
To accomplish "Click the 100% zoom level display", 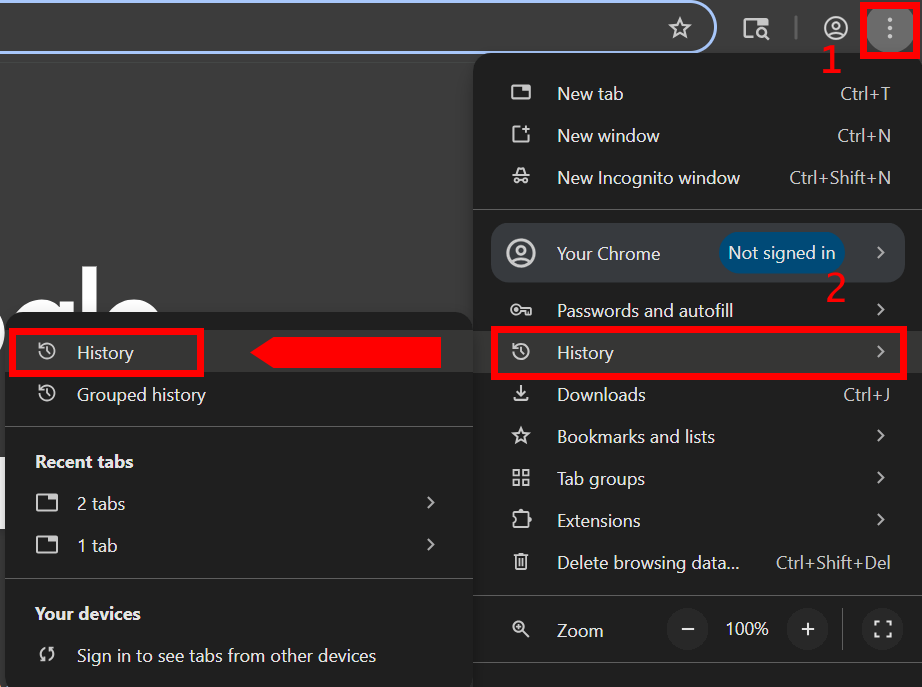I will [746, 630].
